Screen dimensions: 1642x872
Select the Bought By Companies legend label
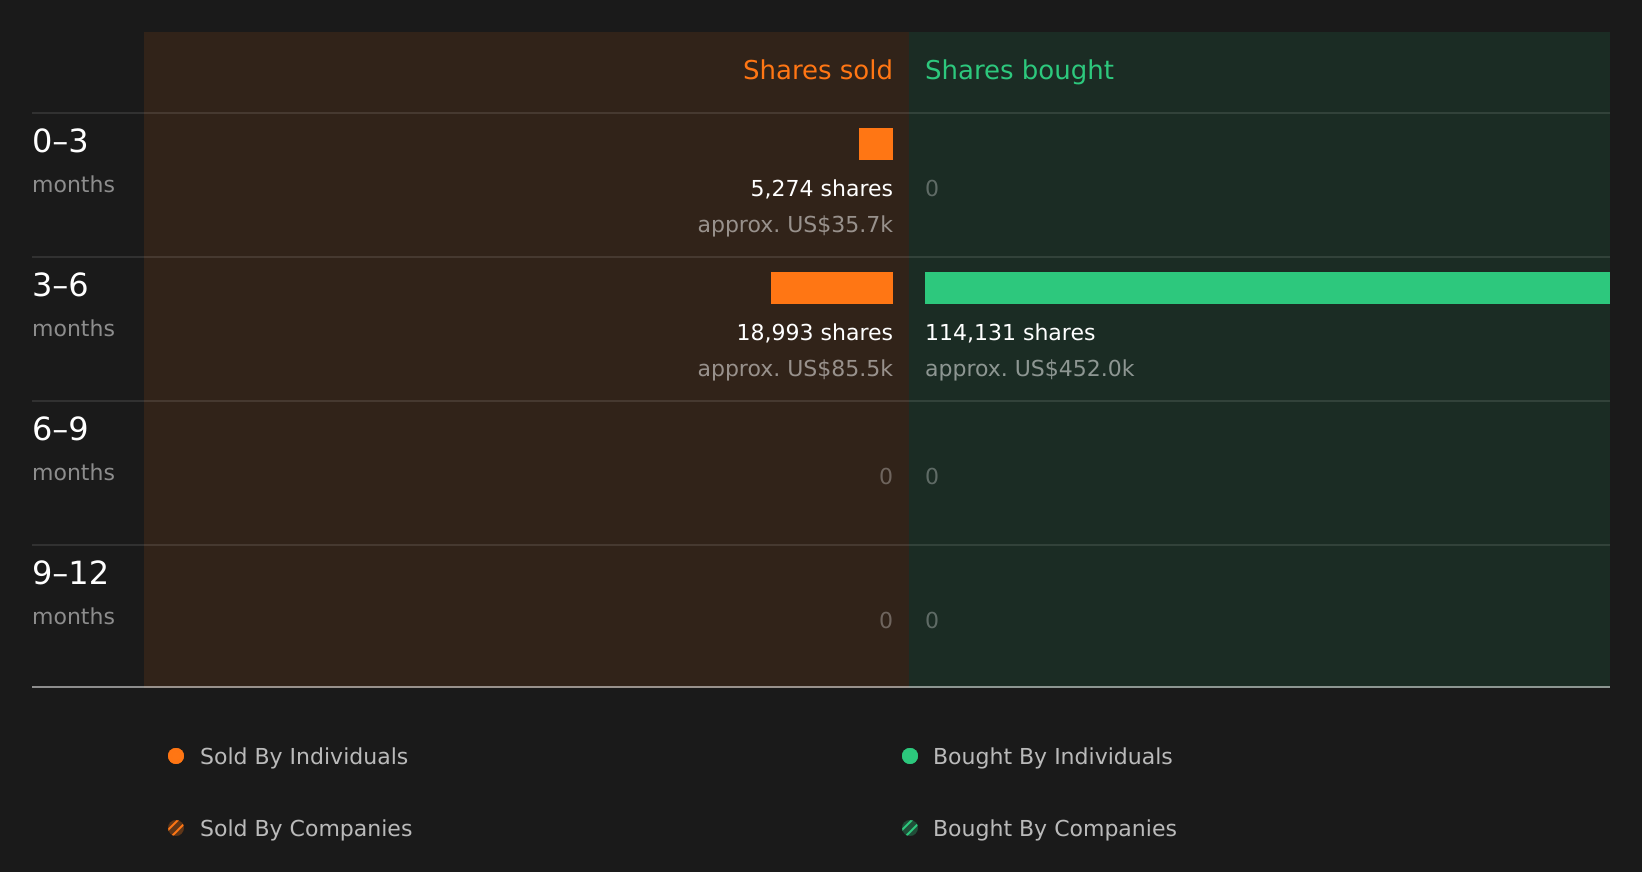tap(1055, 829)
